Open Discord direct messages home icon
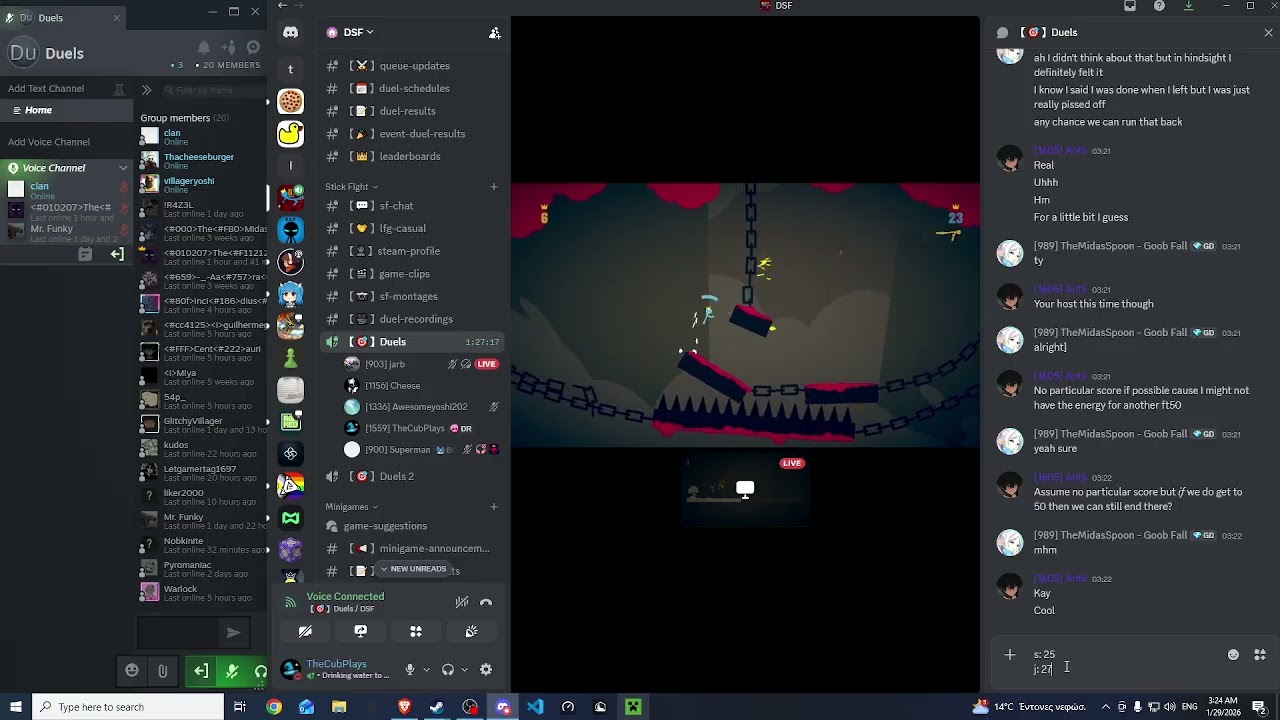The width and height of the screenshot is (1280, 720). pos(290,33)
